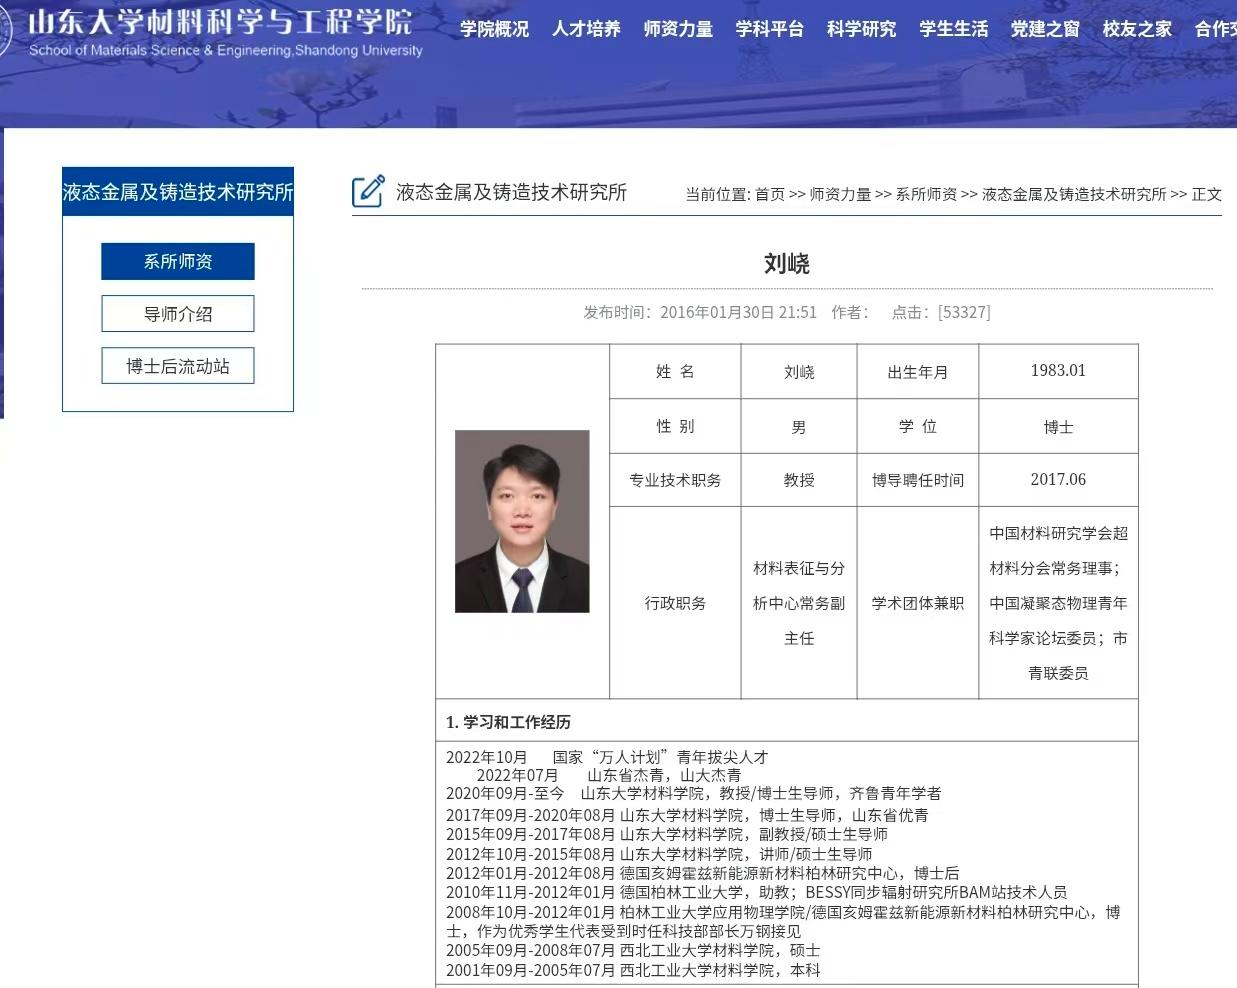
Task: Click the portrait photo of 刘峣
Action: point(522,521)
